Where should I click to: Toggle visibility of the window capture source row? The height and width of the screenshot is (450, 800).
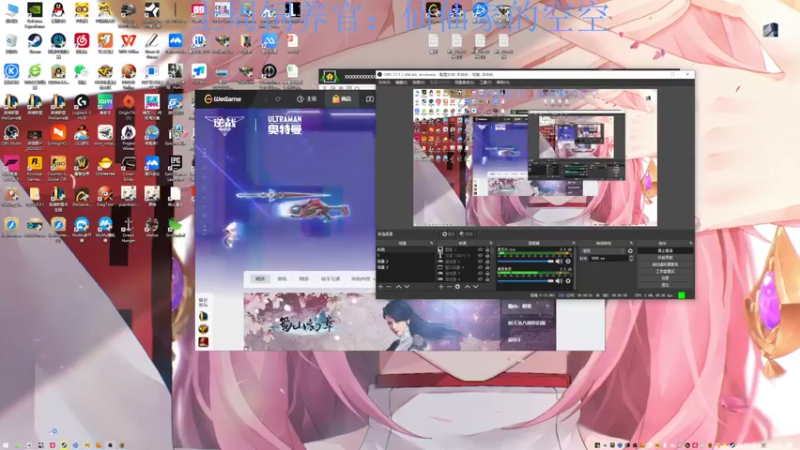[x=480, y=267]
